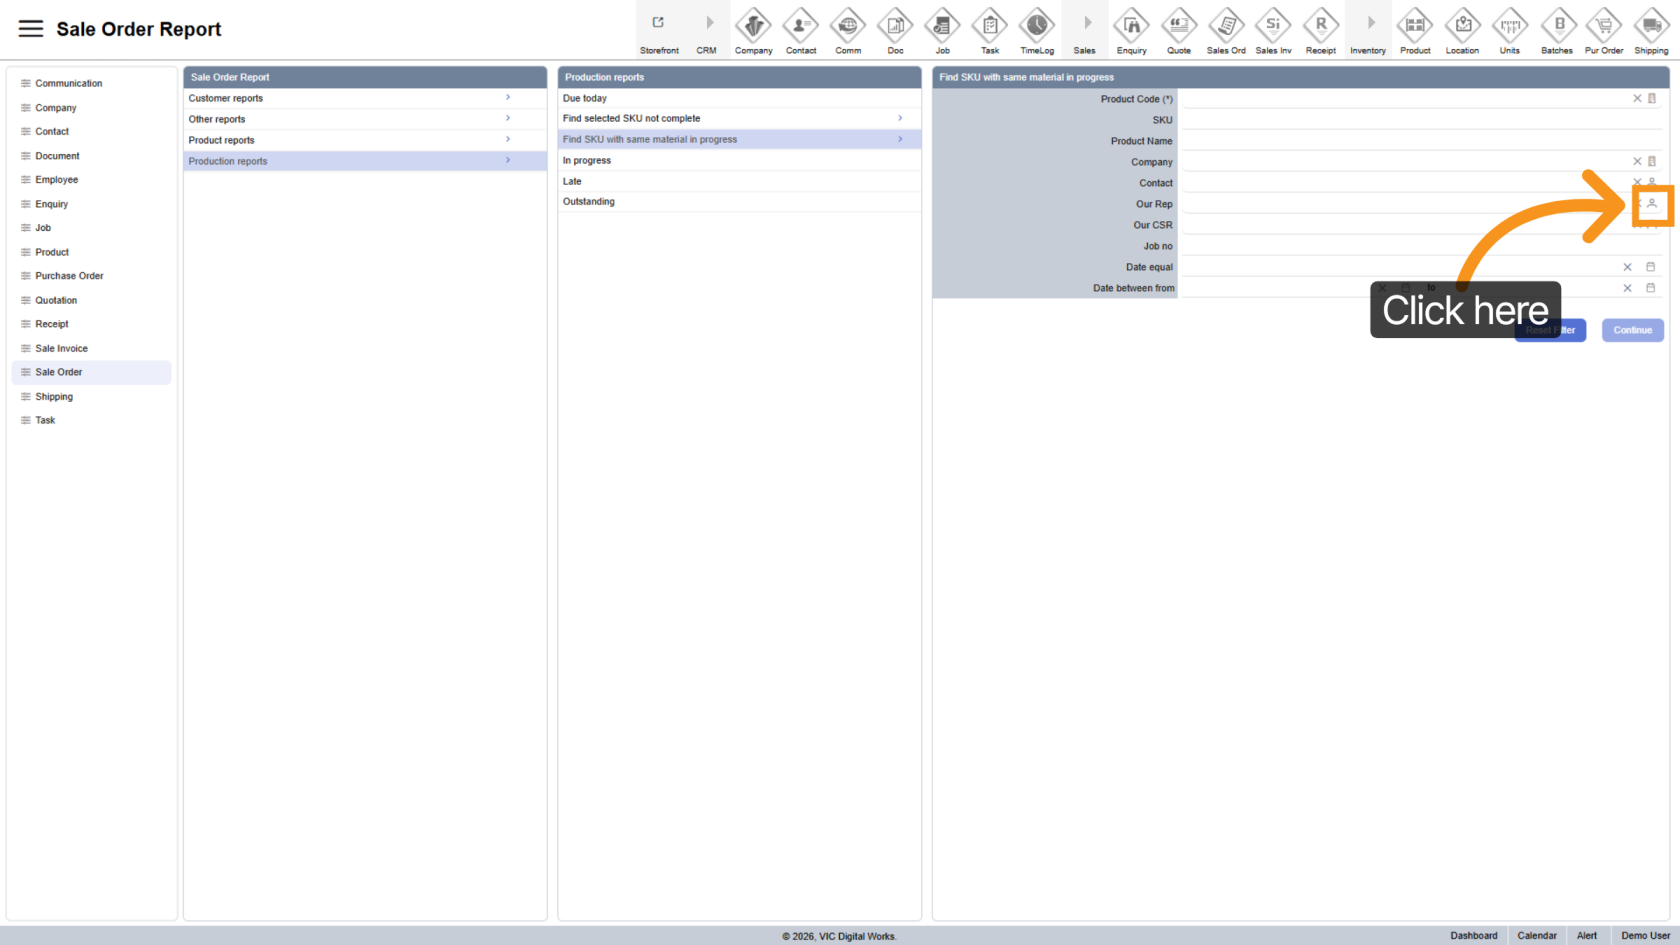Expand Find SKU with same material chevron
Screen dimensions: 1680x945
point(900,139)
